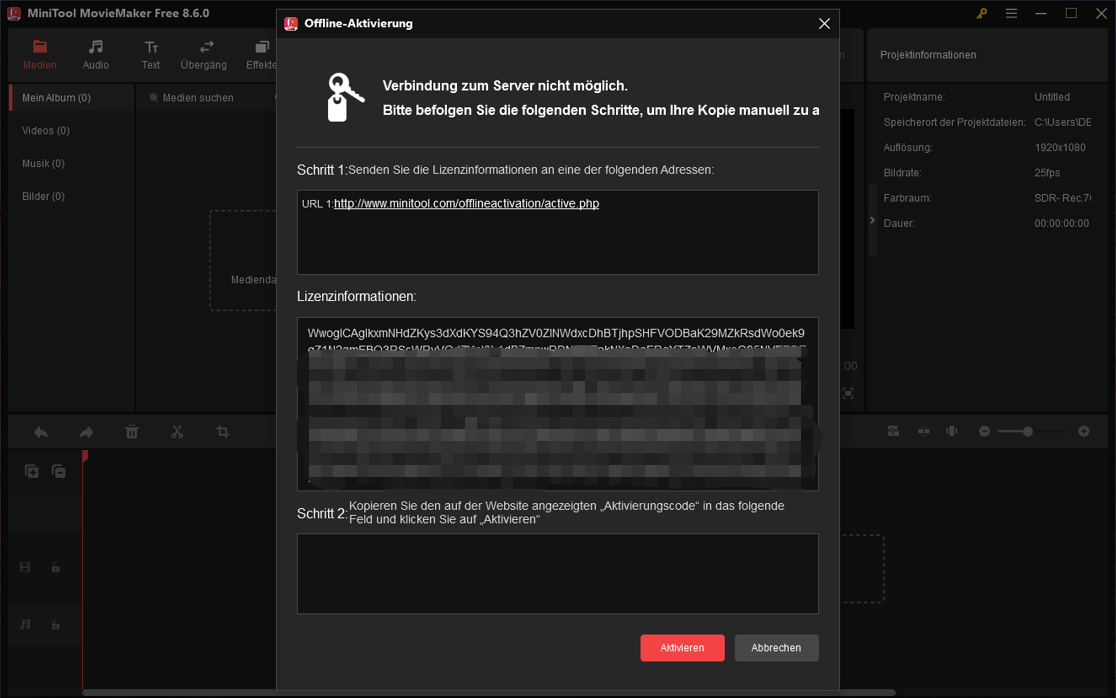Image resolution: width=1116 pixels, height=698 pixels.
Task: Switch to the Übergäng tab
Action: pyautogui.click(x=204, y=55)
